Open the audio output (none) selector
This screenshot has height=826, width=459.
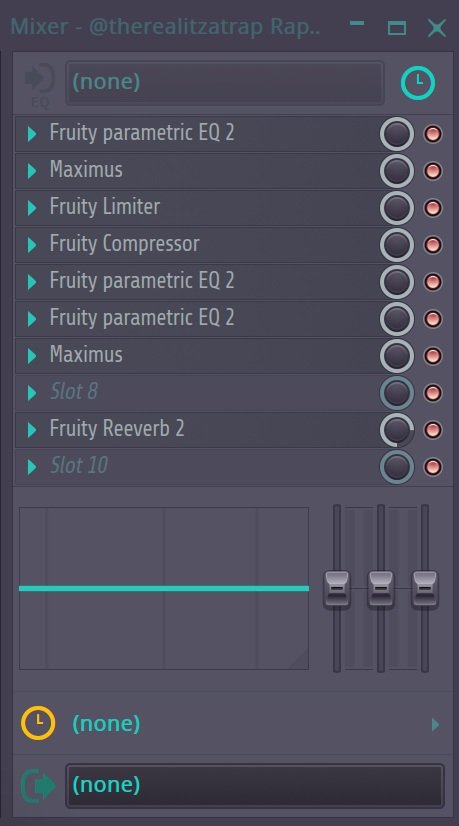(255, 785)
